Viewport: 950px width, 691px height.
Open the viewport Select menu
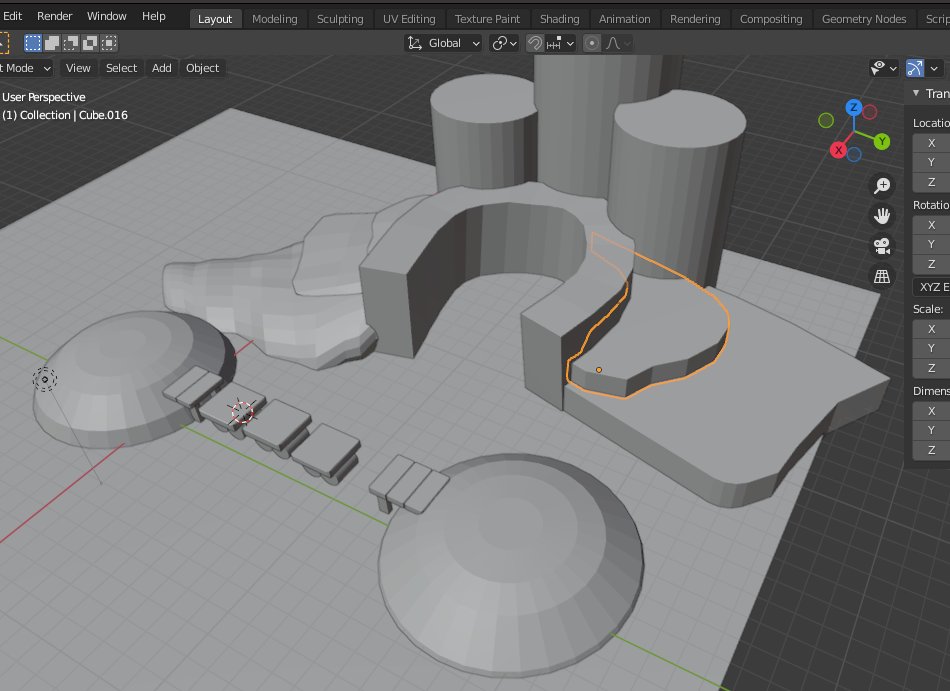click(x=121, y=68)
